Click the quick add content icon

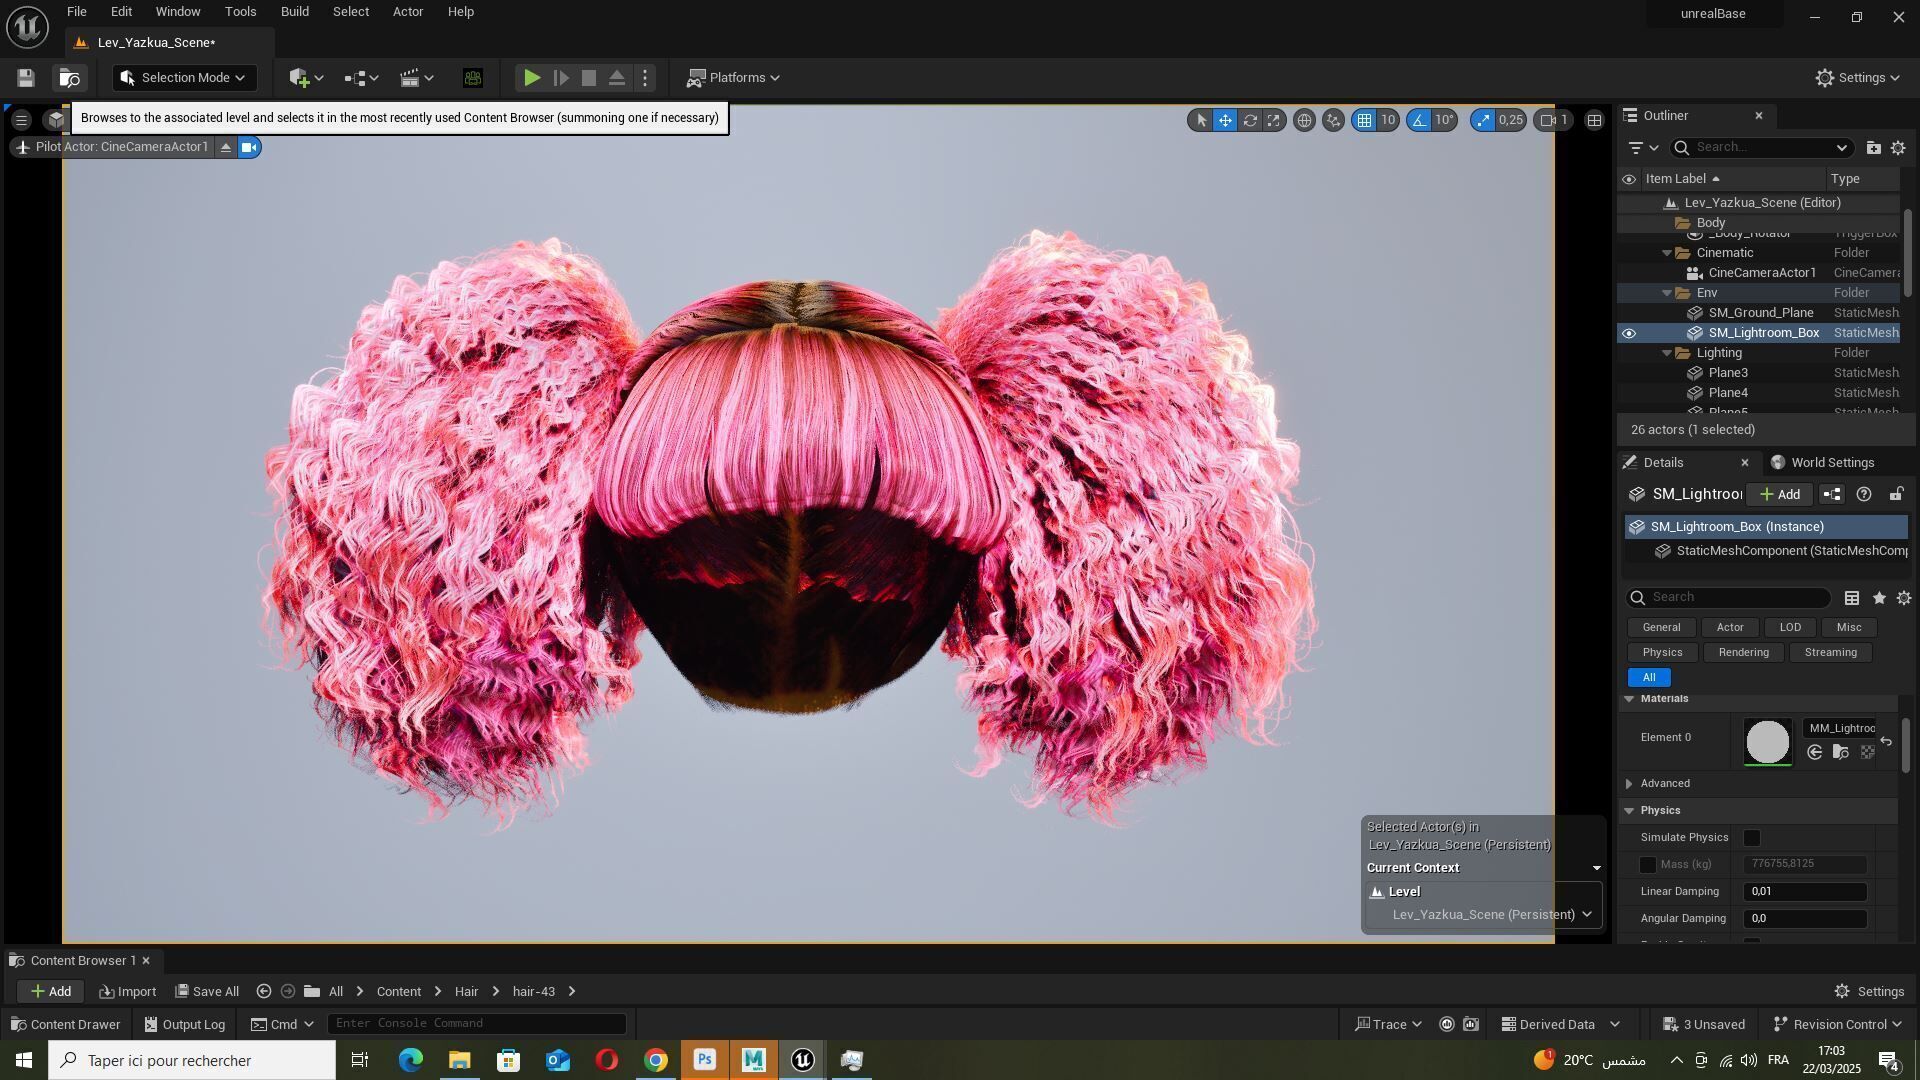(305, 78)
